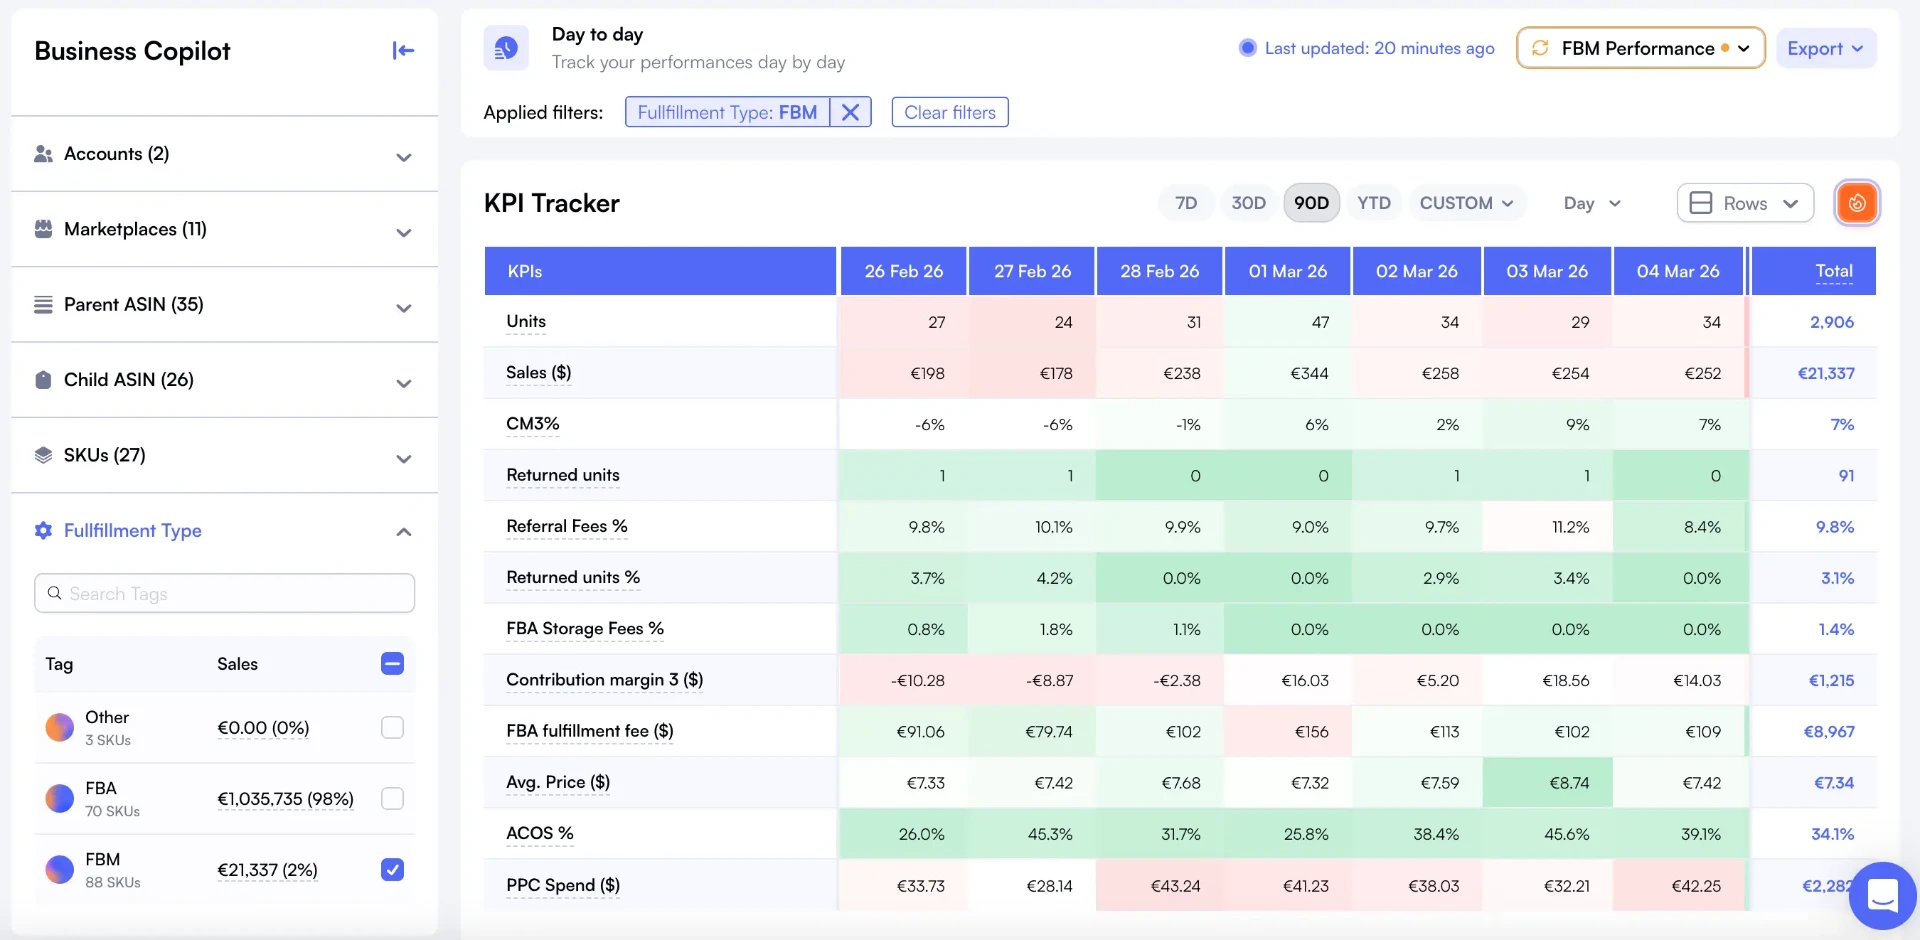Focus the Search Tags input field
Image resolution: width=1920 pixels, height=940 pixels.
pyautogui.click(x=224, y=593)
